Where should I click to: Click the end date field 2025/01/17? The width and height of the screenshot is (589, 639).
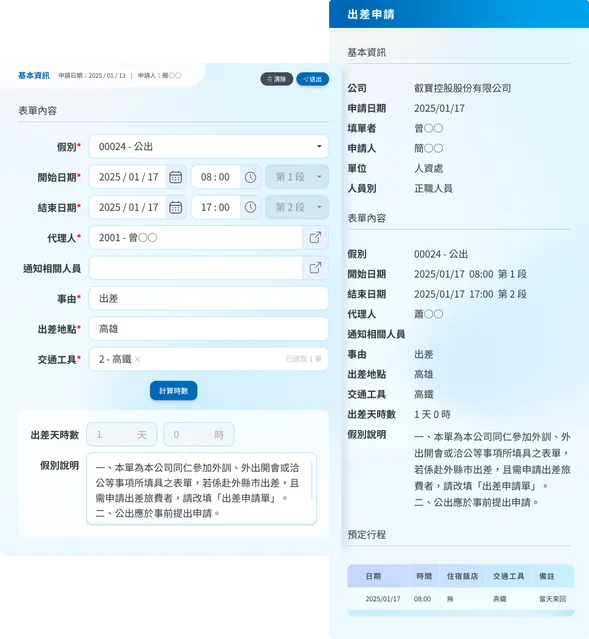[x=128, y=207]
